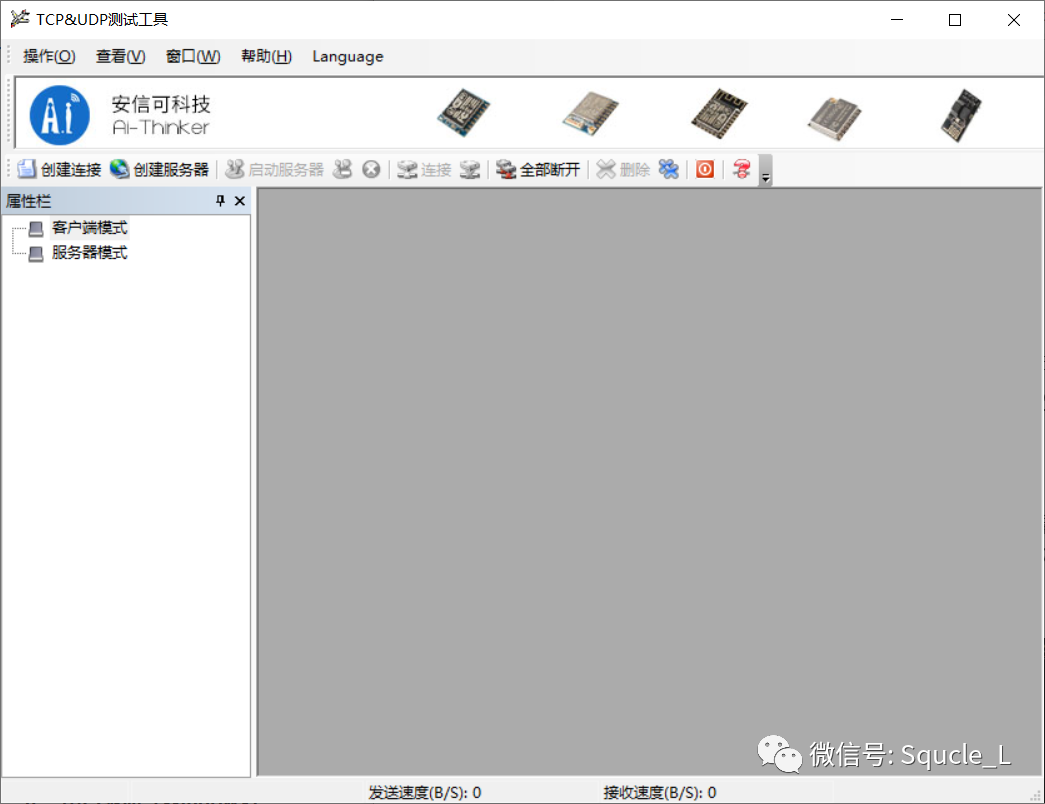The height and width of the screenshot is (804, 1045).
Task: Click 启动服务器 toolbar button
Action: 275,169
